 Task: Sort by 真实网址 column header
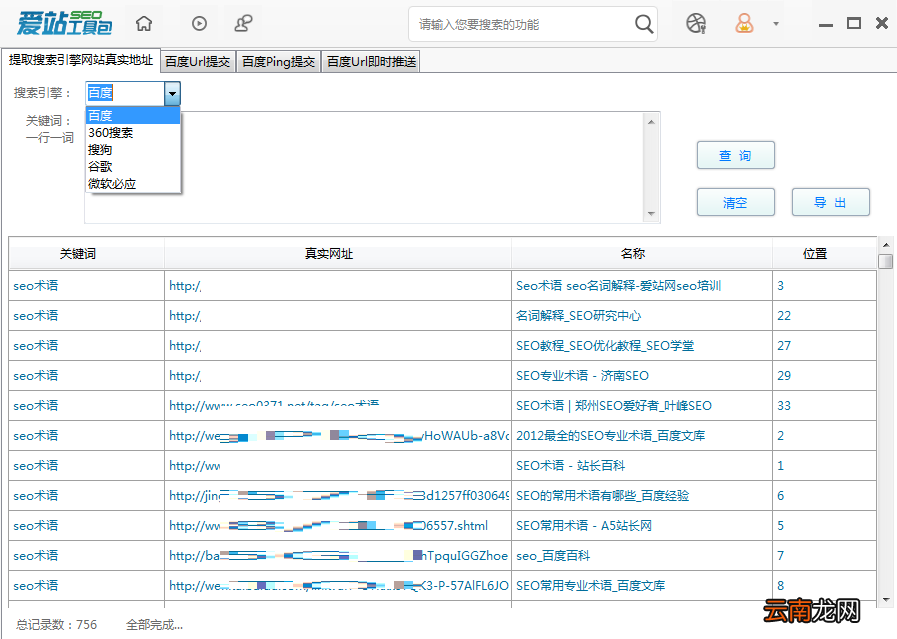(x=338, y=253)
